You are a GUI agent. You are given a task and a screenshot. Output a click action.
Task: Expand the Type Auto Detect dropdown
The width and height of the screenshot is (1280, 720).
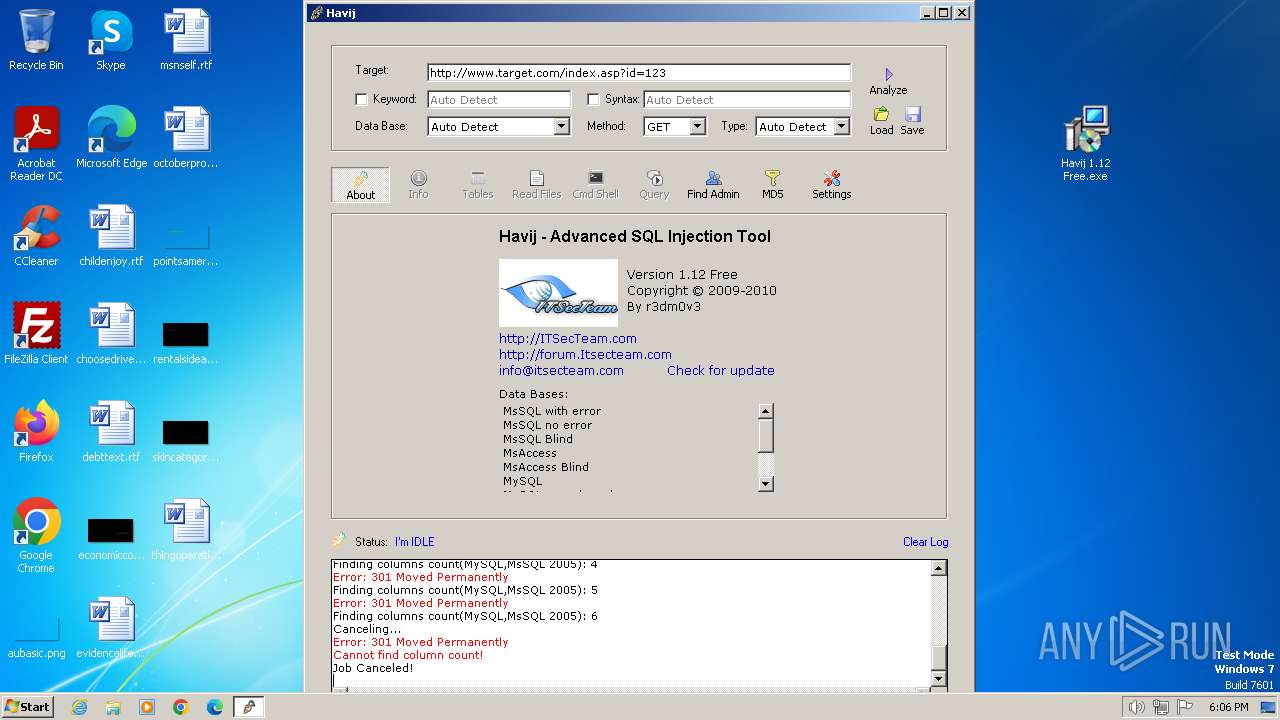841,127
